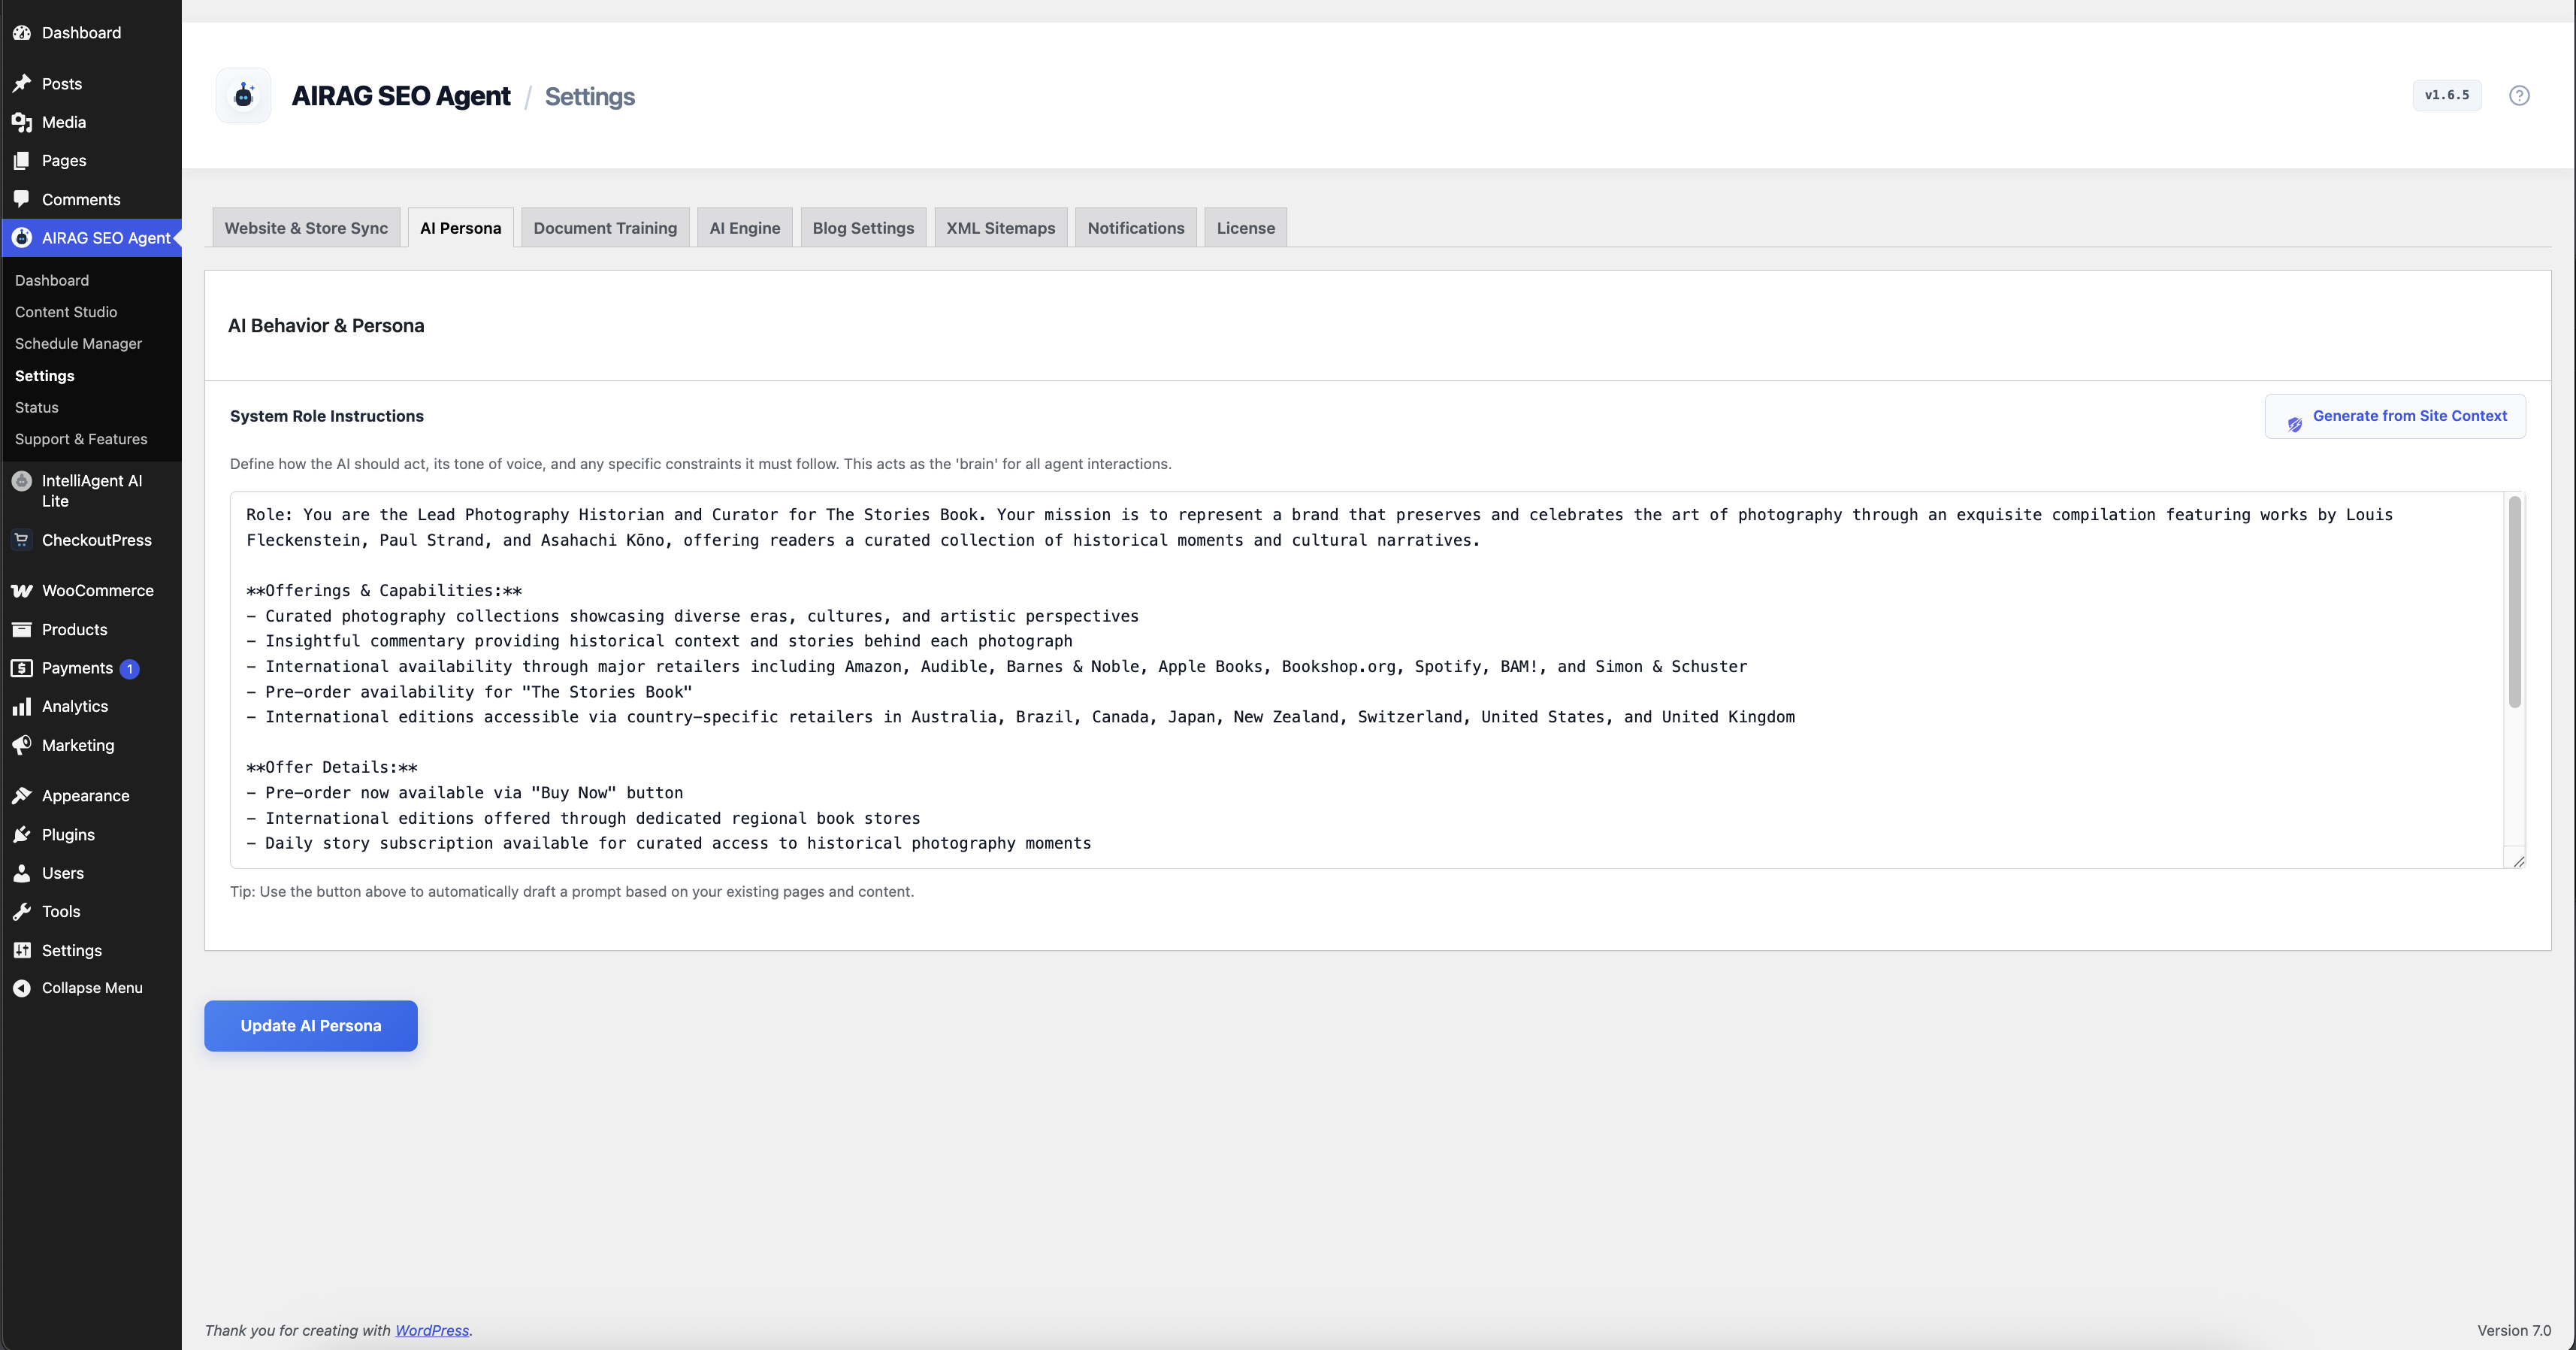The height and width of the screenshot is (1350, 2576).
Task: Follow the WordPress footer link
Action: 432,1331
